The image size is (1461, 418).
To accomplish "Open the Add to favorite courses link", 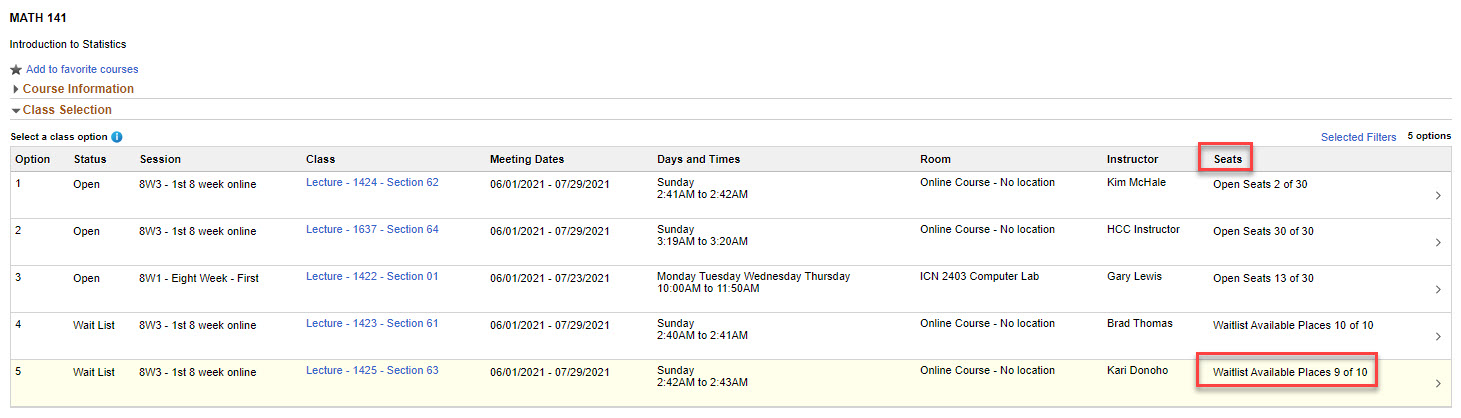I will point(82,70).
